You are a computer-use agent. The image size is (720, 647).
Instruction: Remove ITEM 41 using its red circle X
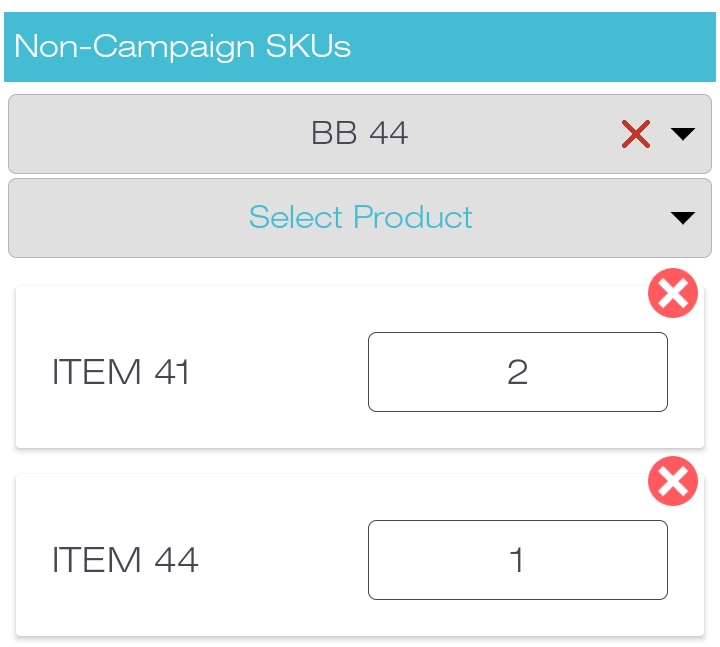(673, 294)
